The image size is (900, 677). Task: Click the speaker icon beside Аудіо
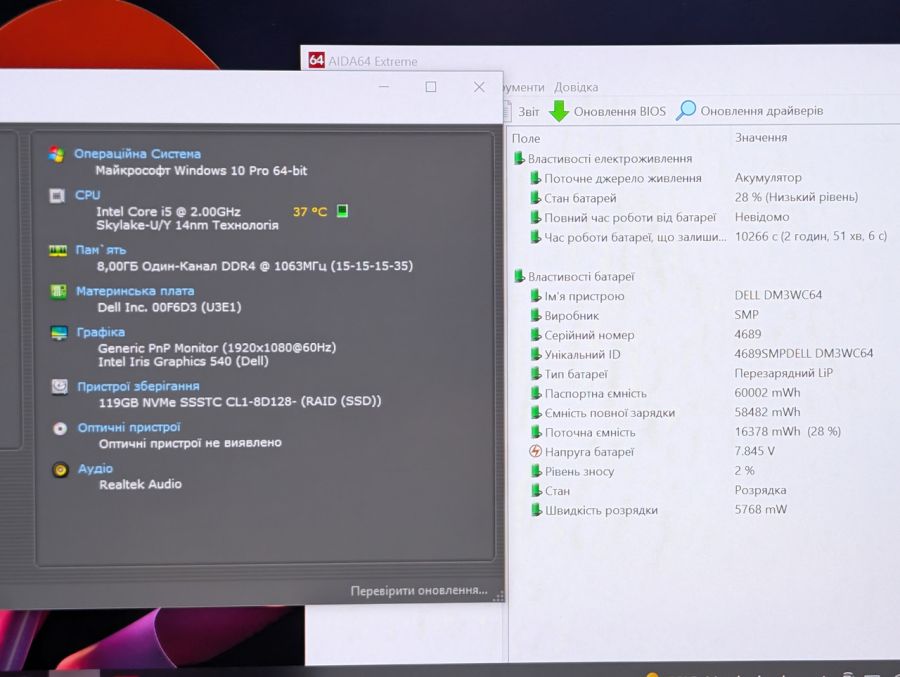click(60, 470)
